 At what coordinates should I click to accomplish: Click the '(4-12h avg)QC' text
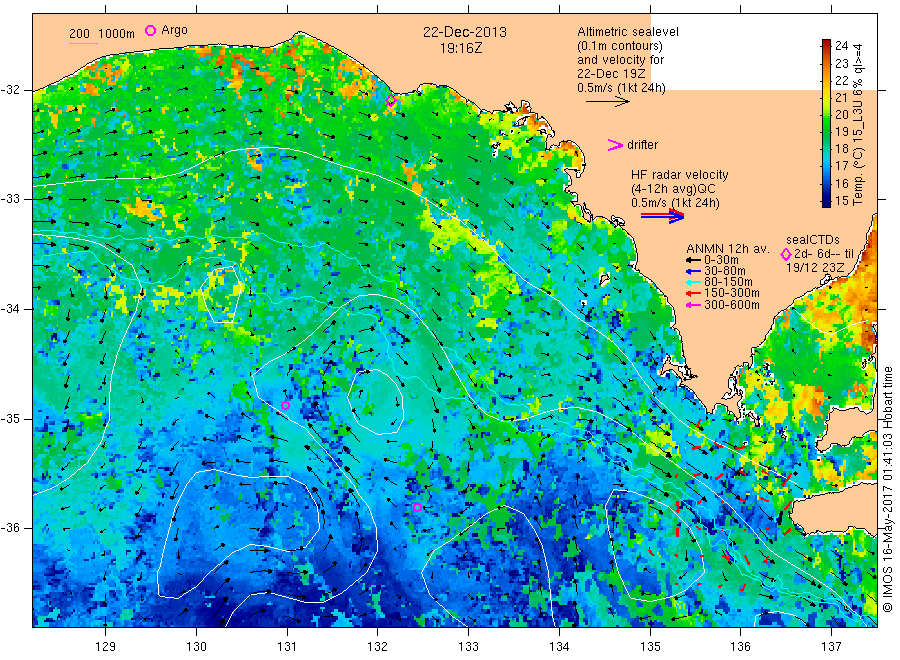click(673, 189)
